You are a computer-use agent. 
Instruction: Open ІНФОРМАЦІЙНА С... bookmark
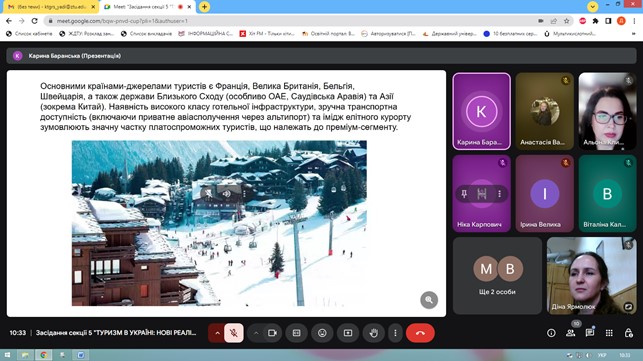click(x=205, y=34)
